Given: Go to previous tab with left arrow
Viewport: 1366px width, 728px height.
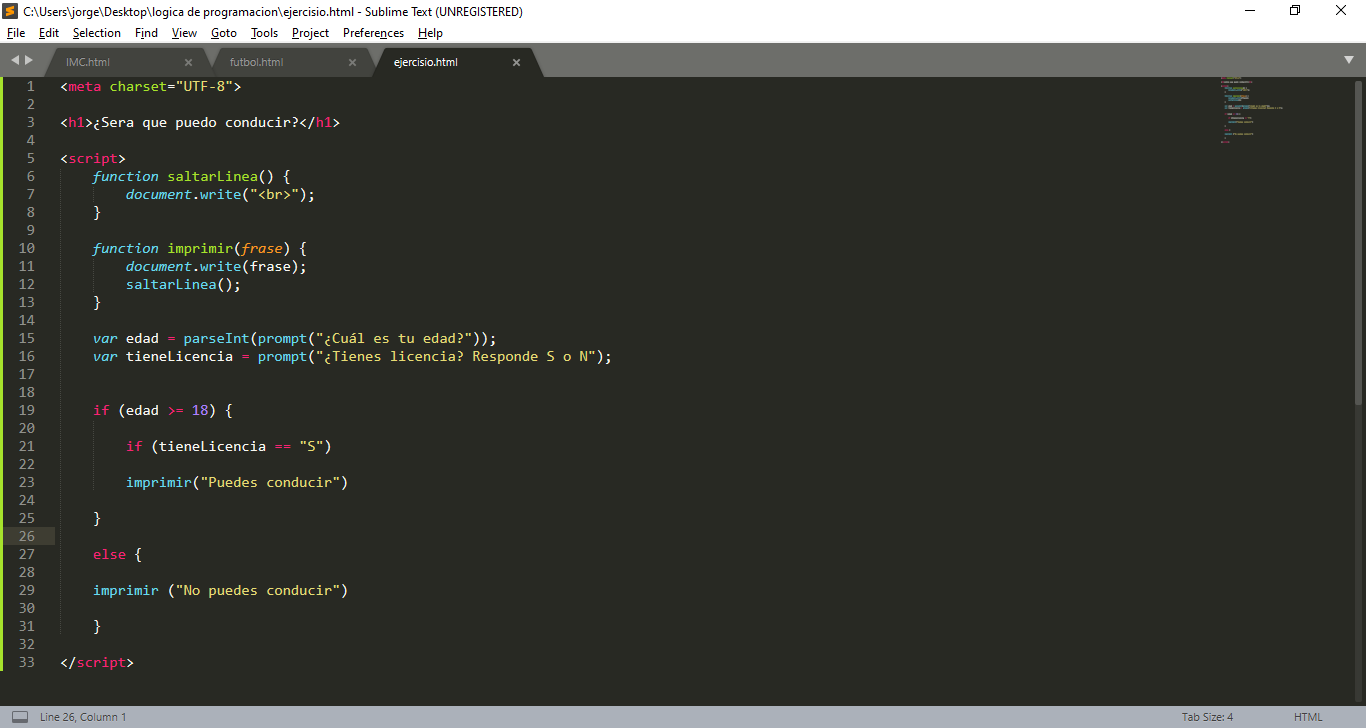Looking at the screenshot, I should point(15,61).
